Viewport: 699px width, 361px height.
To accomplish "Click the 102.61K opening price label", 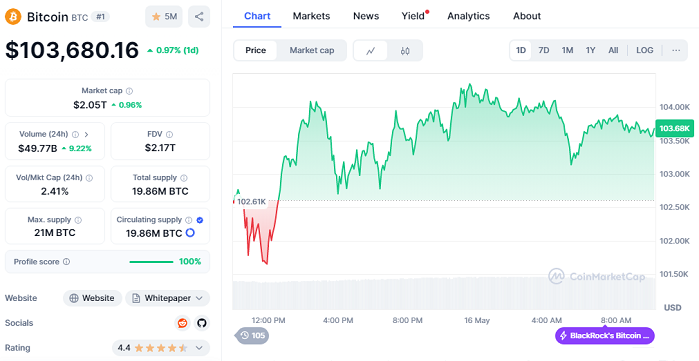I will [251, 202].
